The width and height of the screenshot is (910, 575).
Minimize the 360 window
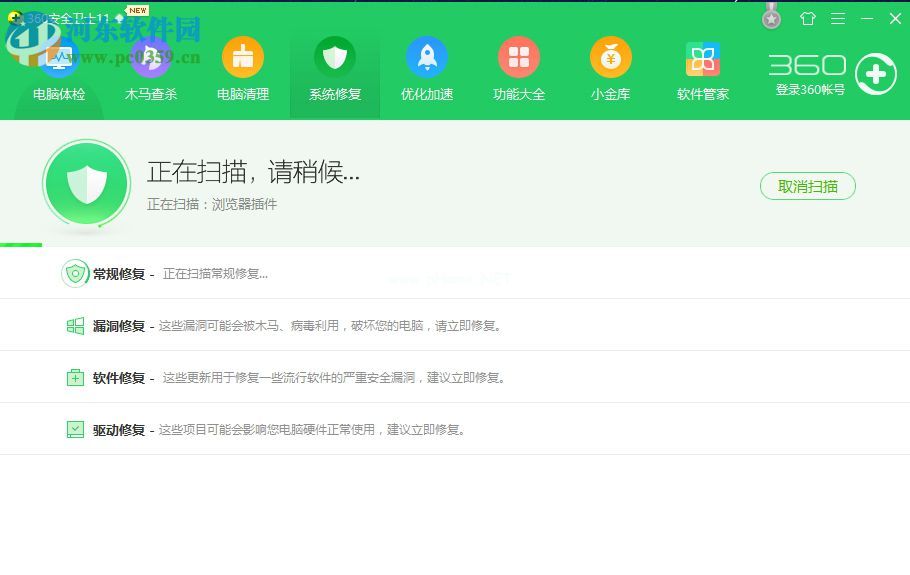867,19
